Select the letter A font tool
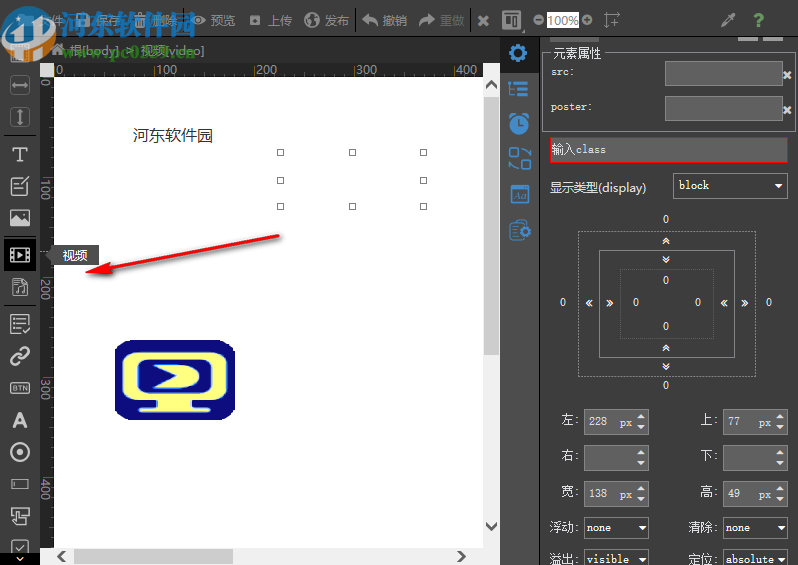798x565 pixels. (20, 420)
